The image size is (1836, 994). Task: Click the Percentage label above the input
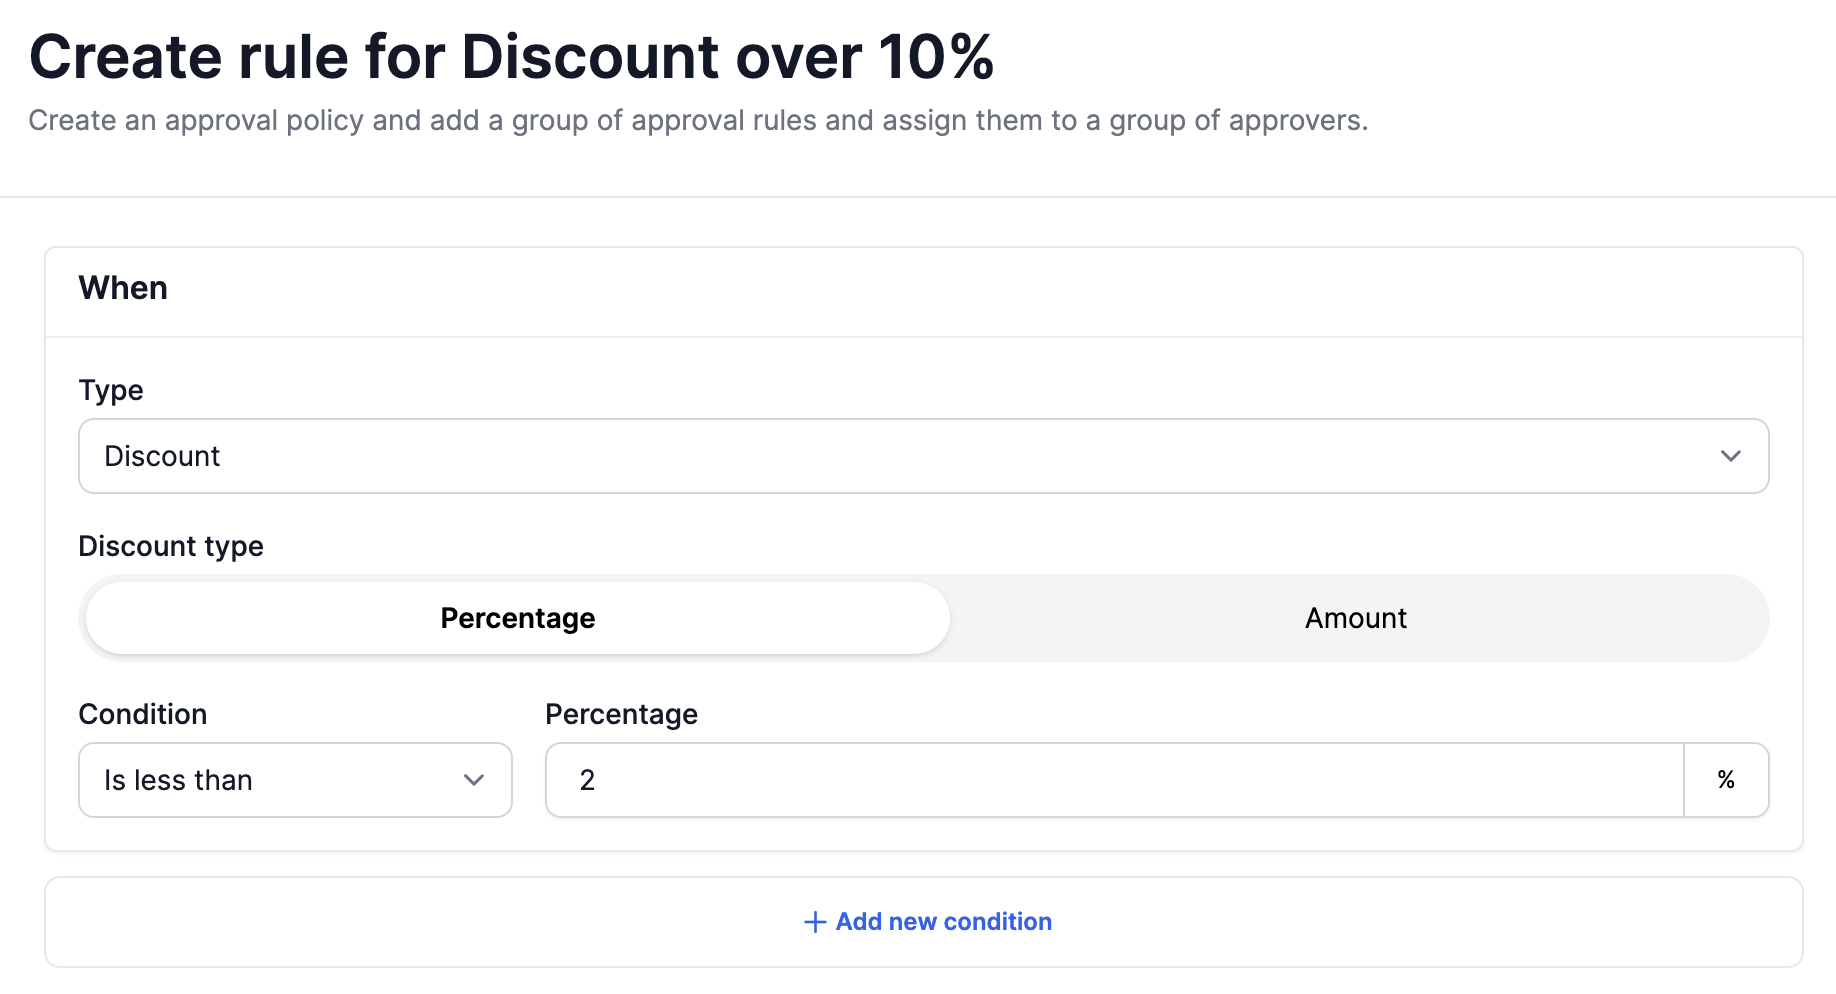pos(621,714)
